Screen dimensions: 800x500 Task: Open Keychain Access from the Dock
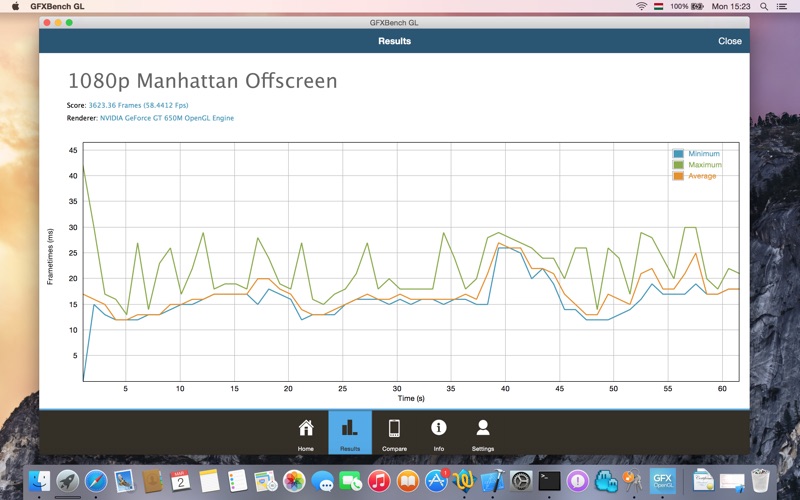coord(633,481)
